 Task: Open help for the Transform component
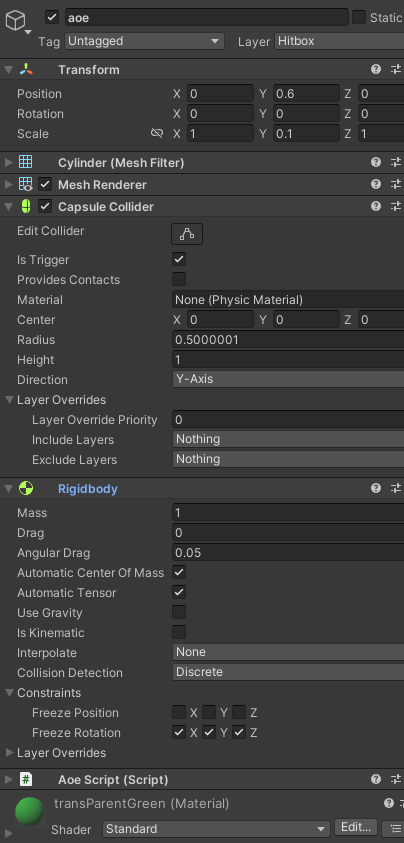coord(376,69)
